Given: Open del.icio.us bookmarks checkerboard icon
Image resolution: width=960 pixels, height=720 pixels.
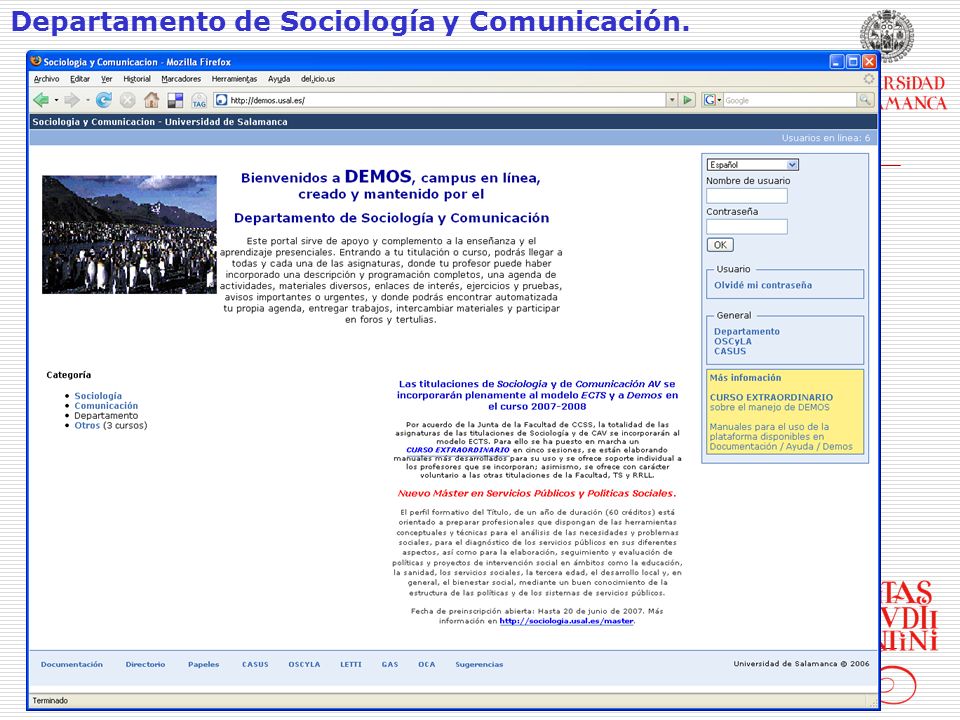Looking at the screenshot, I should 175,100.
